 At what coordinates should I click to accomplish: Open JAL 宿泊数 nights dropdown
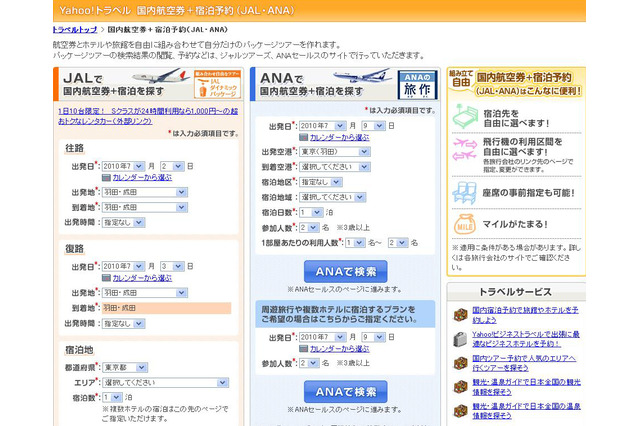point(112,397)
